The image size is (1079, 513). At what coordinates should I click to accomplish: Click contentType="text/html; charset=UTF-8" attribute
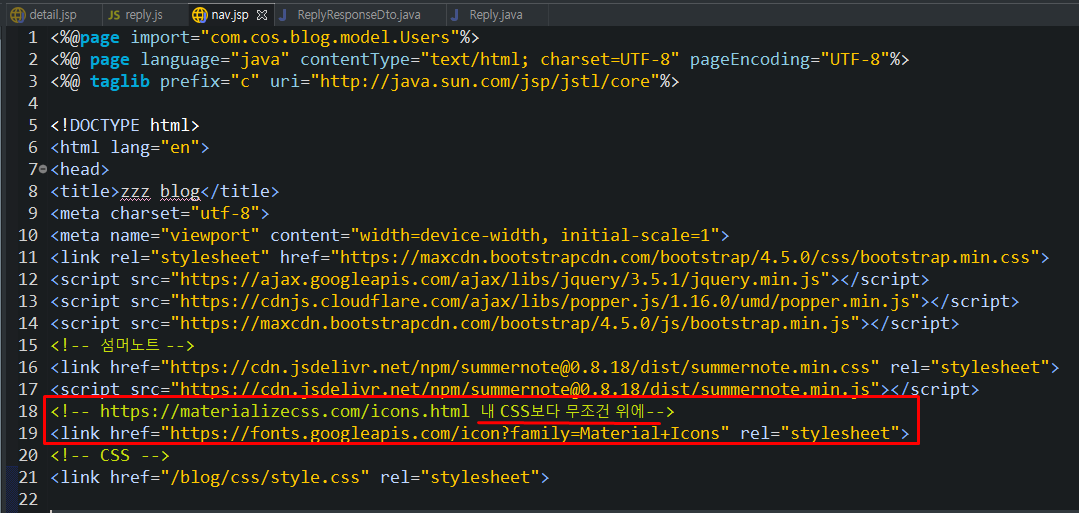point(490,59)
